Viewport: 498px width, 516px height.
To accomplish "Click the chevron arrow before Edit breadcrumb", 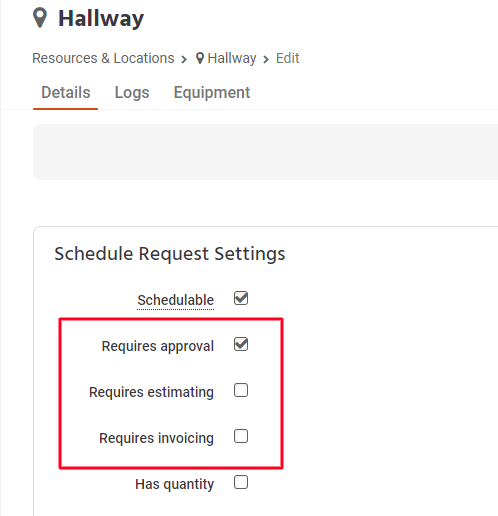I will [266, 60].
